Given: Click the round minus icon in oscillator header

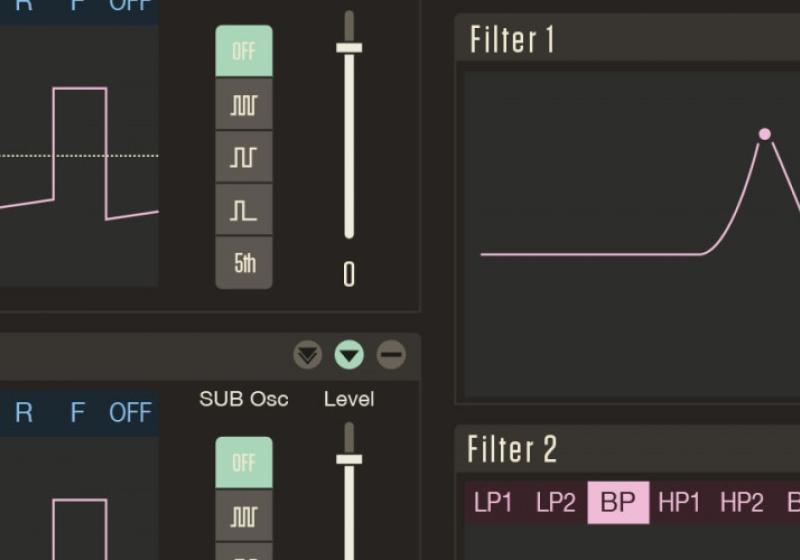Looking at the screenshot, I should [x=391, y=354].
